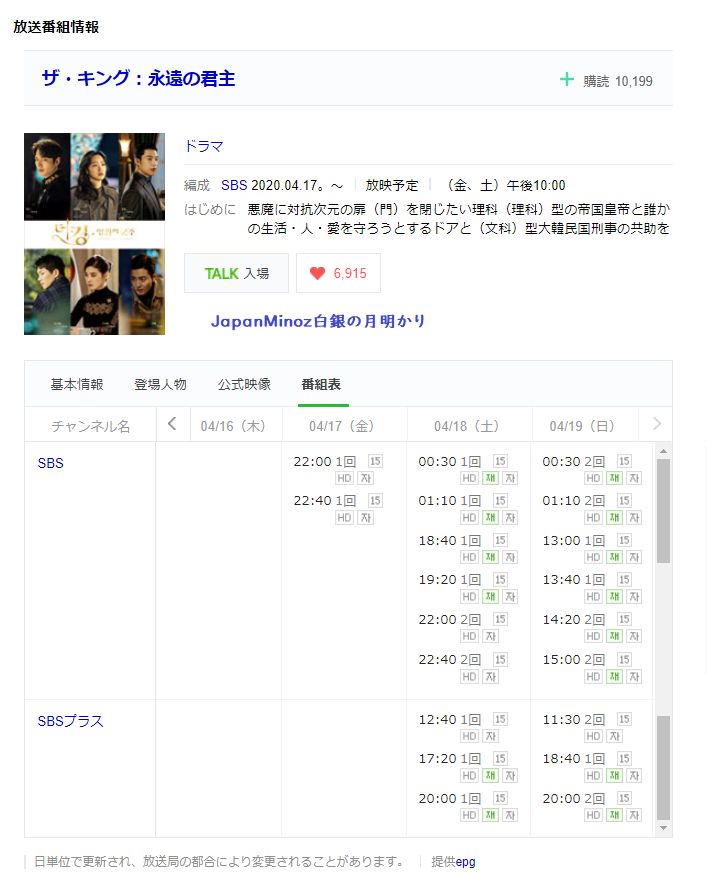Click the drama poster thumbnail
707x872 pixels.
pos(95,234)
